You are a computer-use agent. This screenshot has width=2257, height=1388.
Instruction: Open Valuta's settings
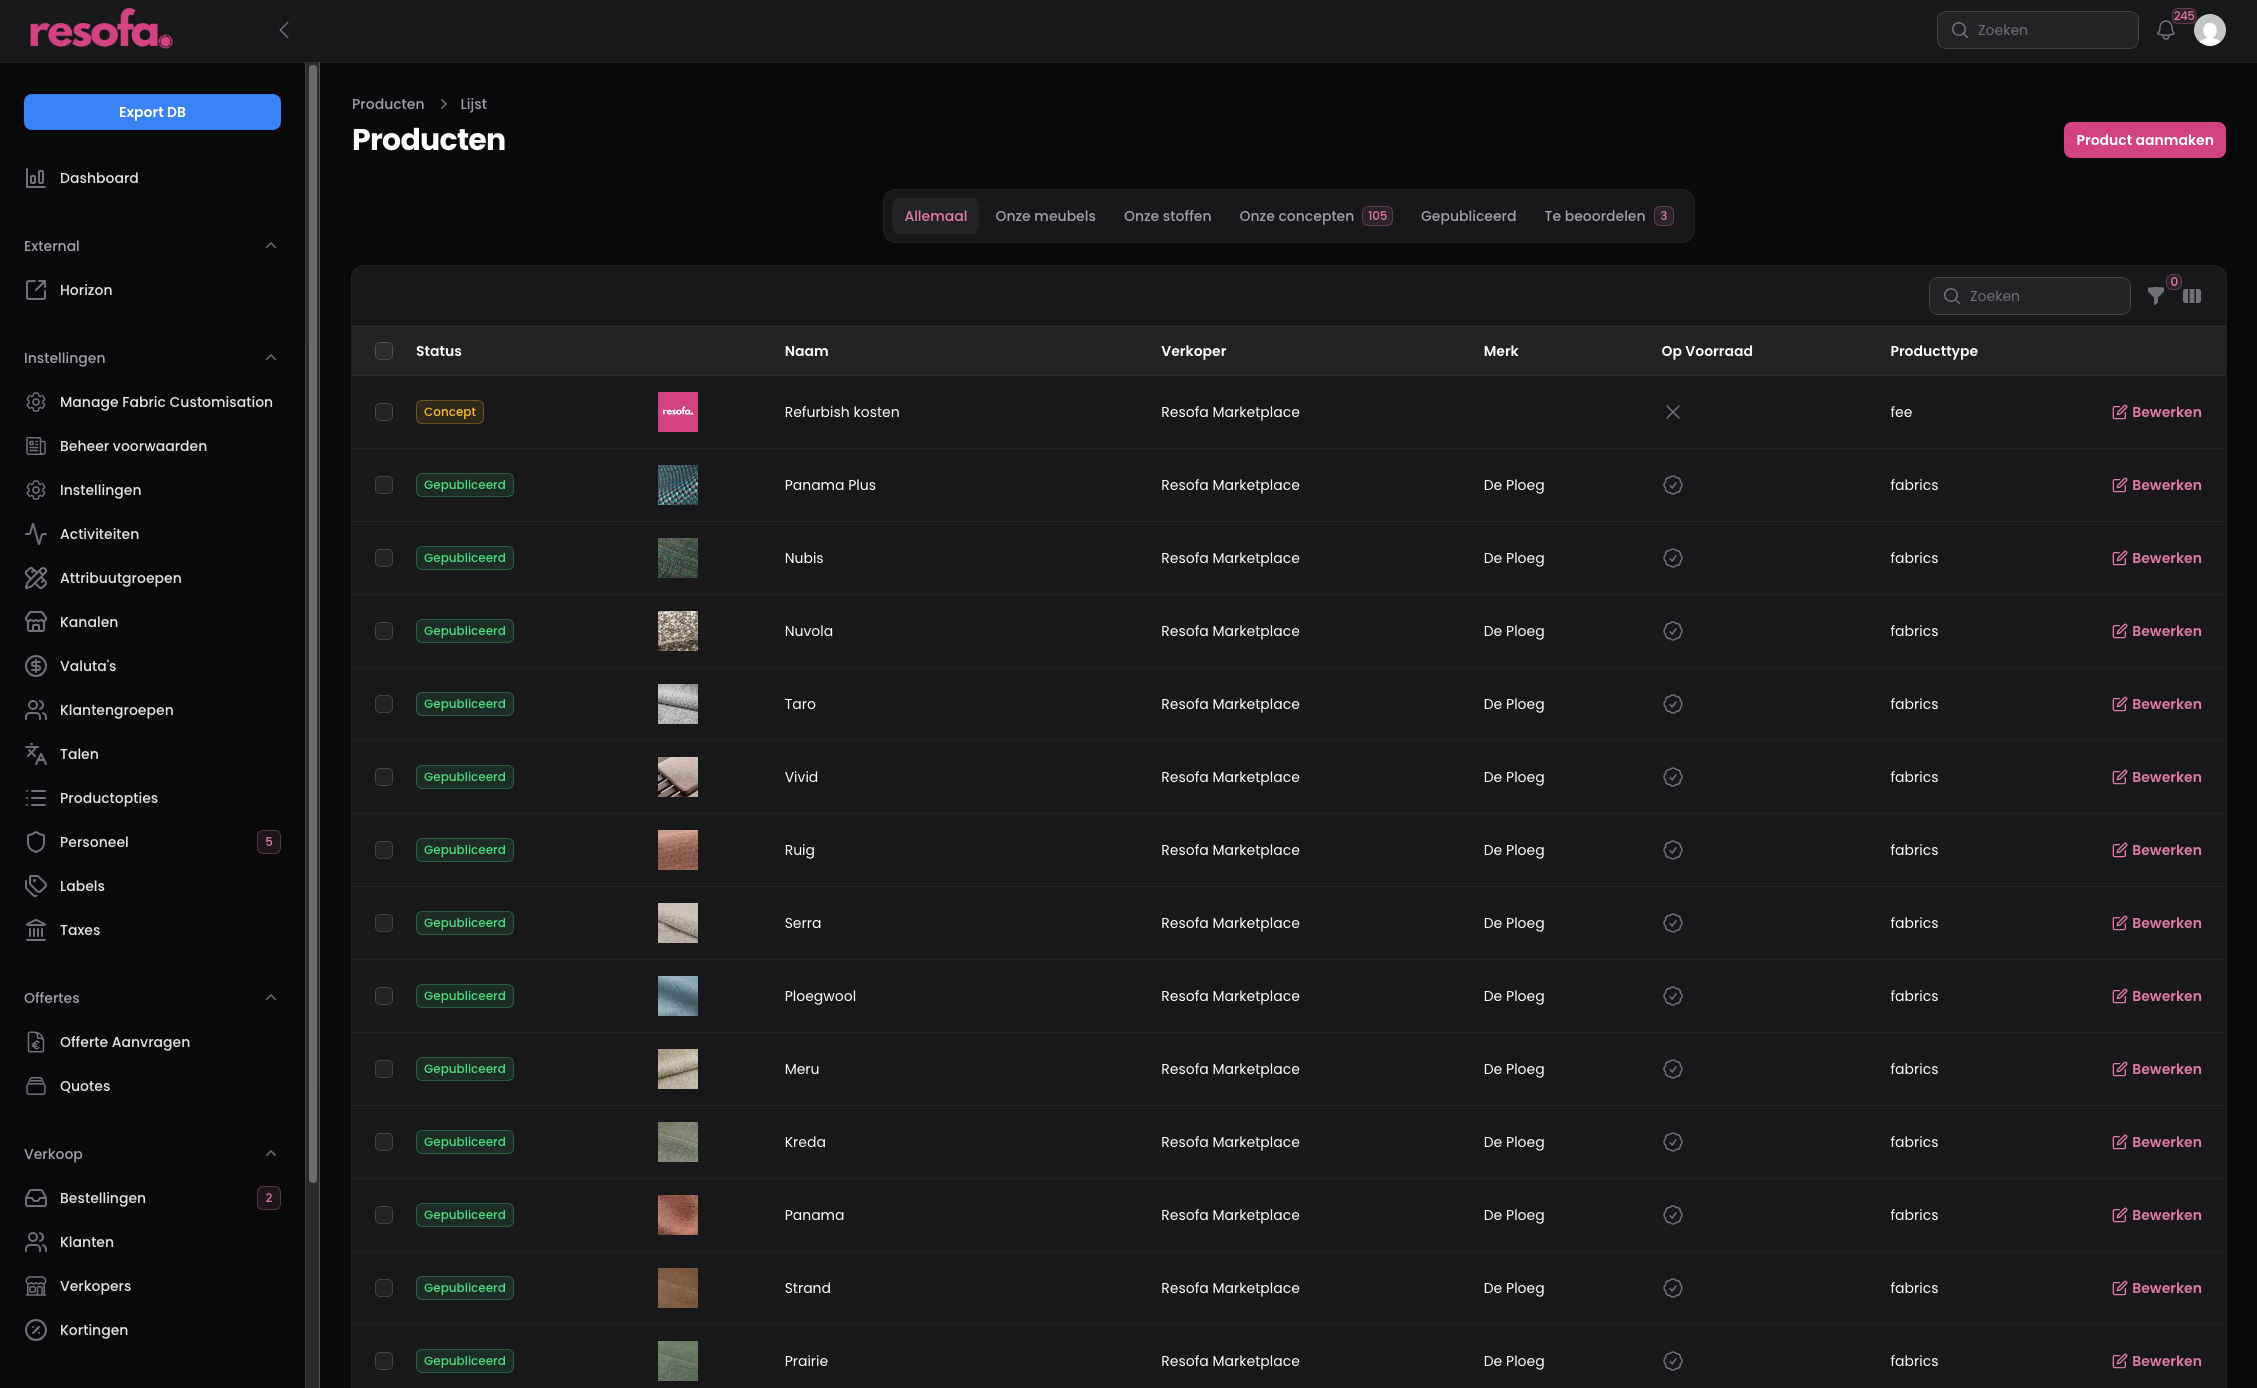click(x=89, y=665)
